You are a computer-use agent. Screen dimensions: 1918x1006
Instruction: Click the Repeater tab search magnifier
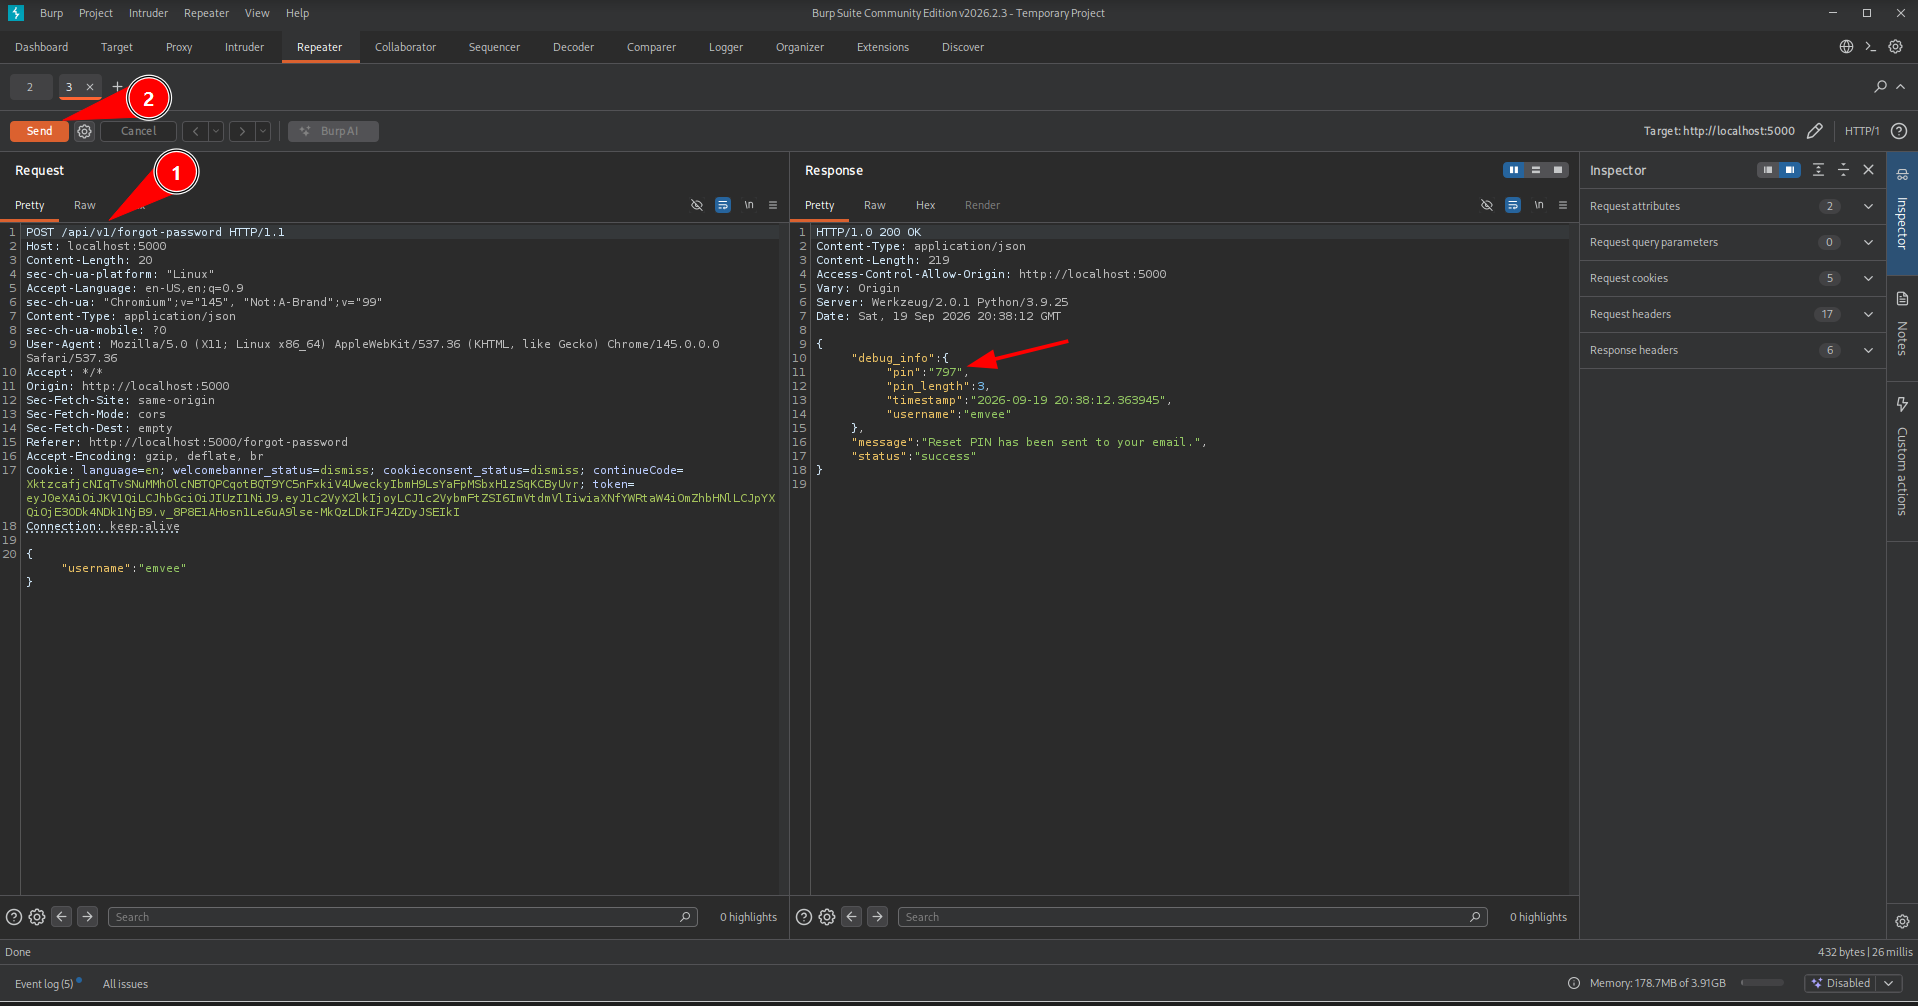[1880, 87]
